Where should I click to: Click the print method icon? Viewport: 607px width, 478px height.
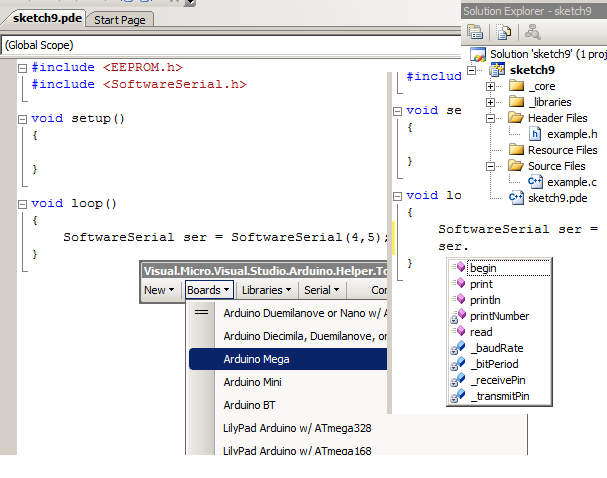pyautogui.click(x=459, y=283)
